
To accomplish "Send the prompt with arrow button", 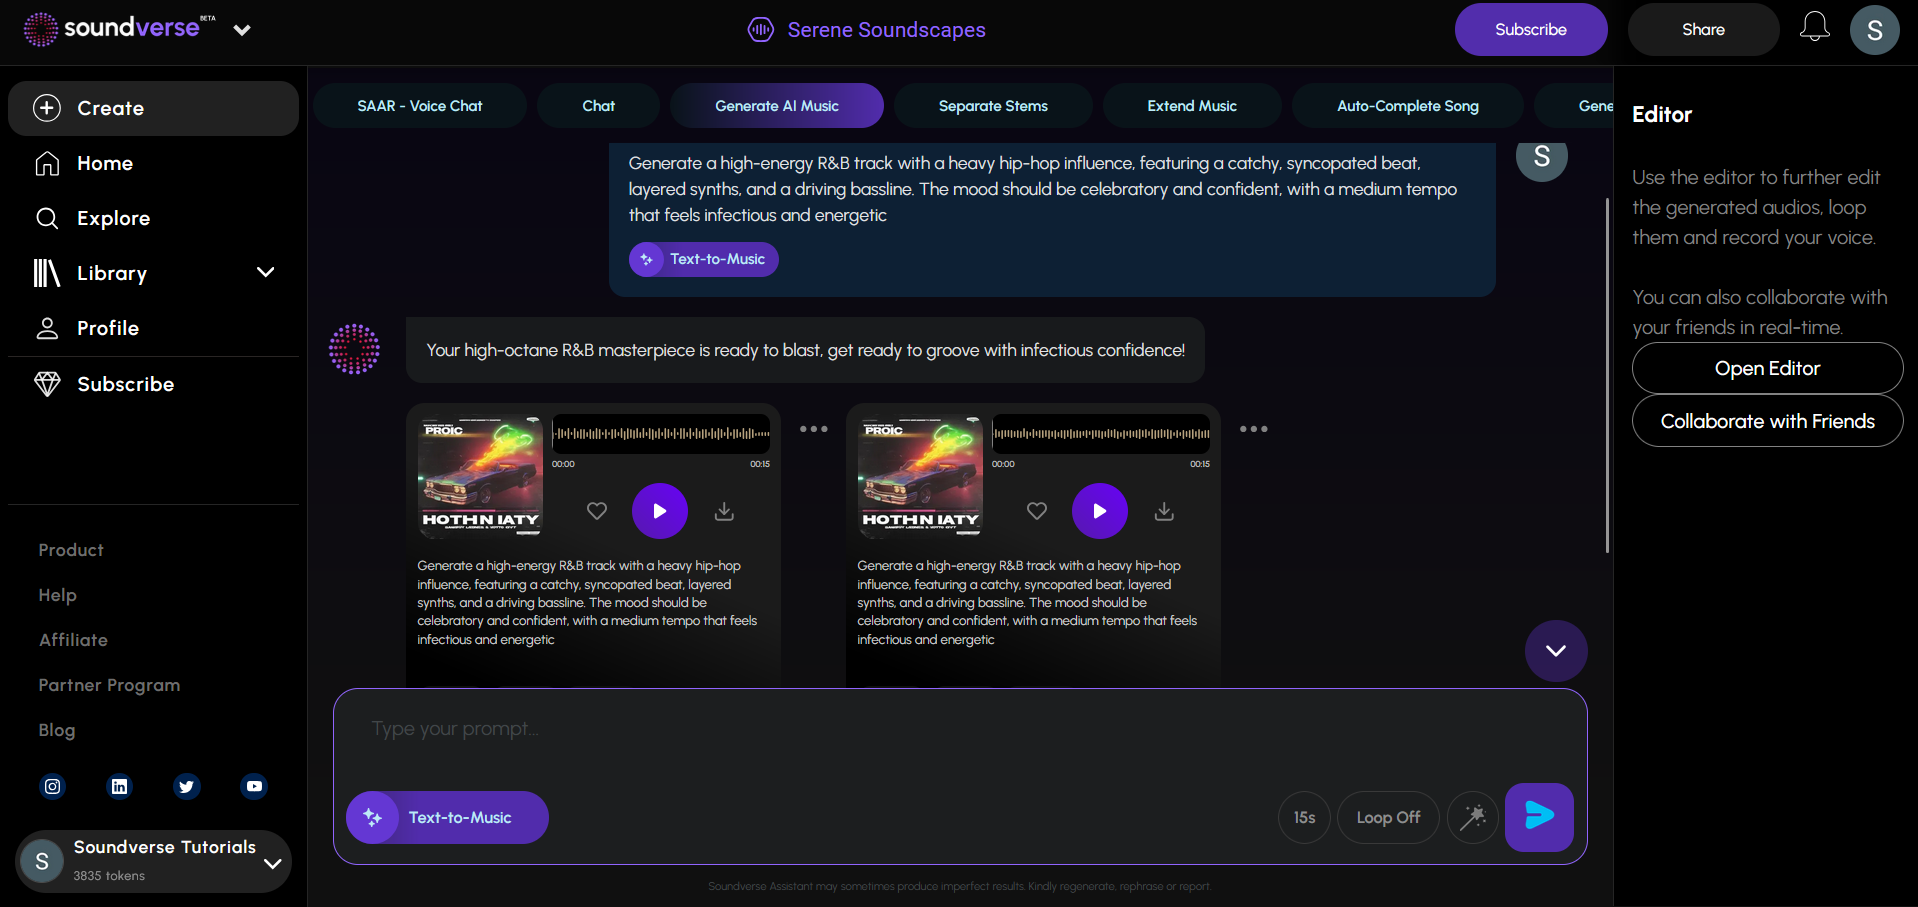I will pos(1539,817).
